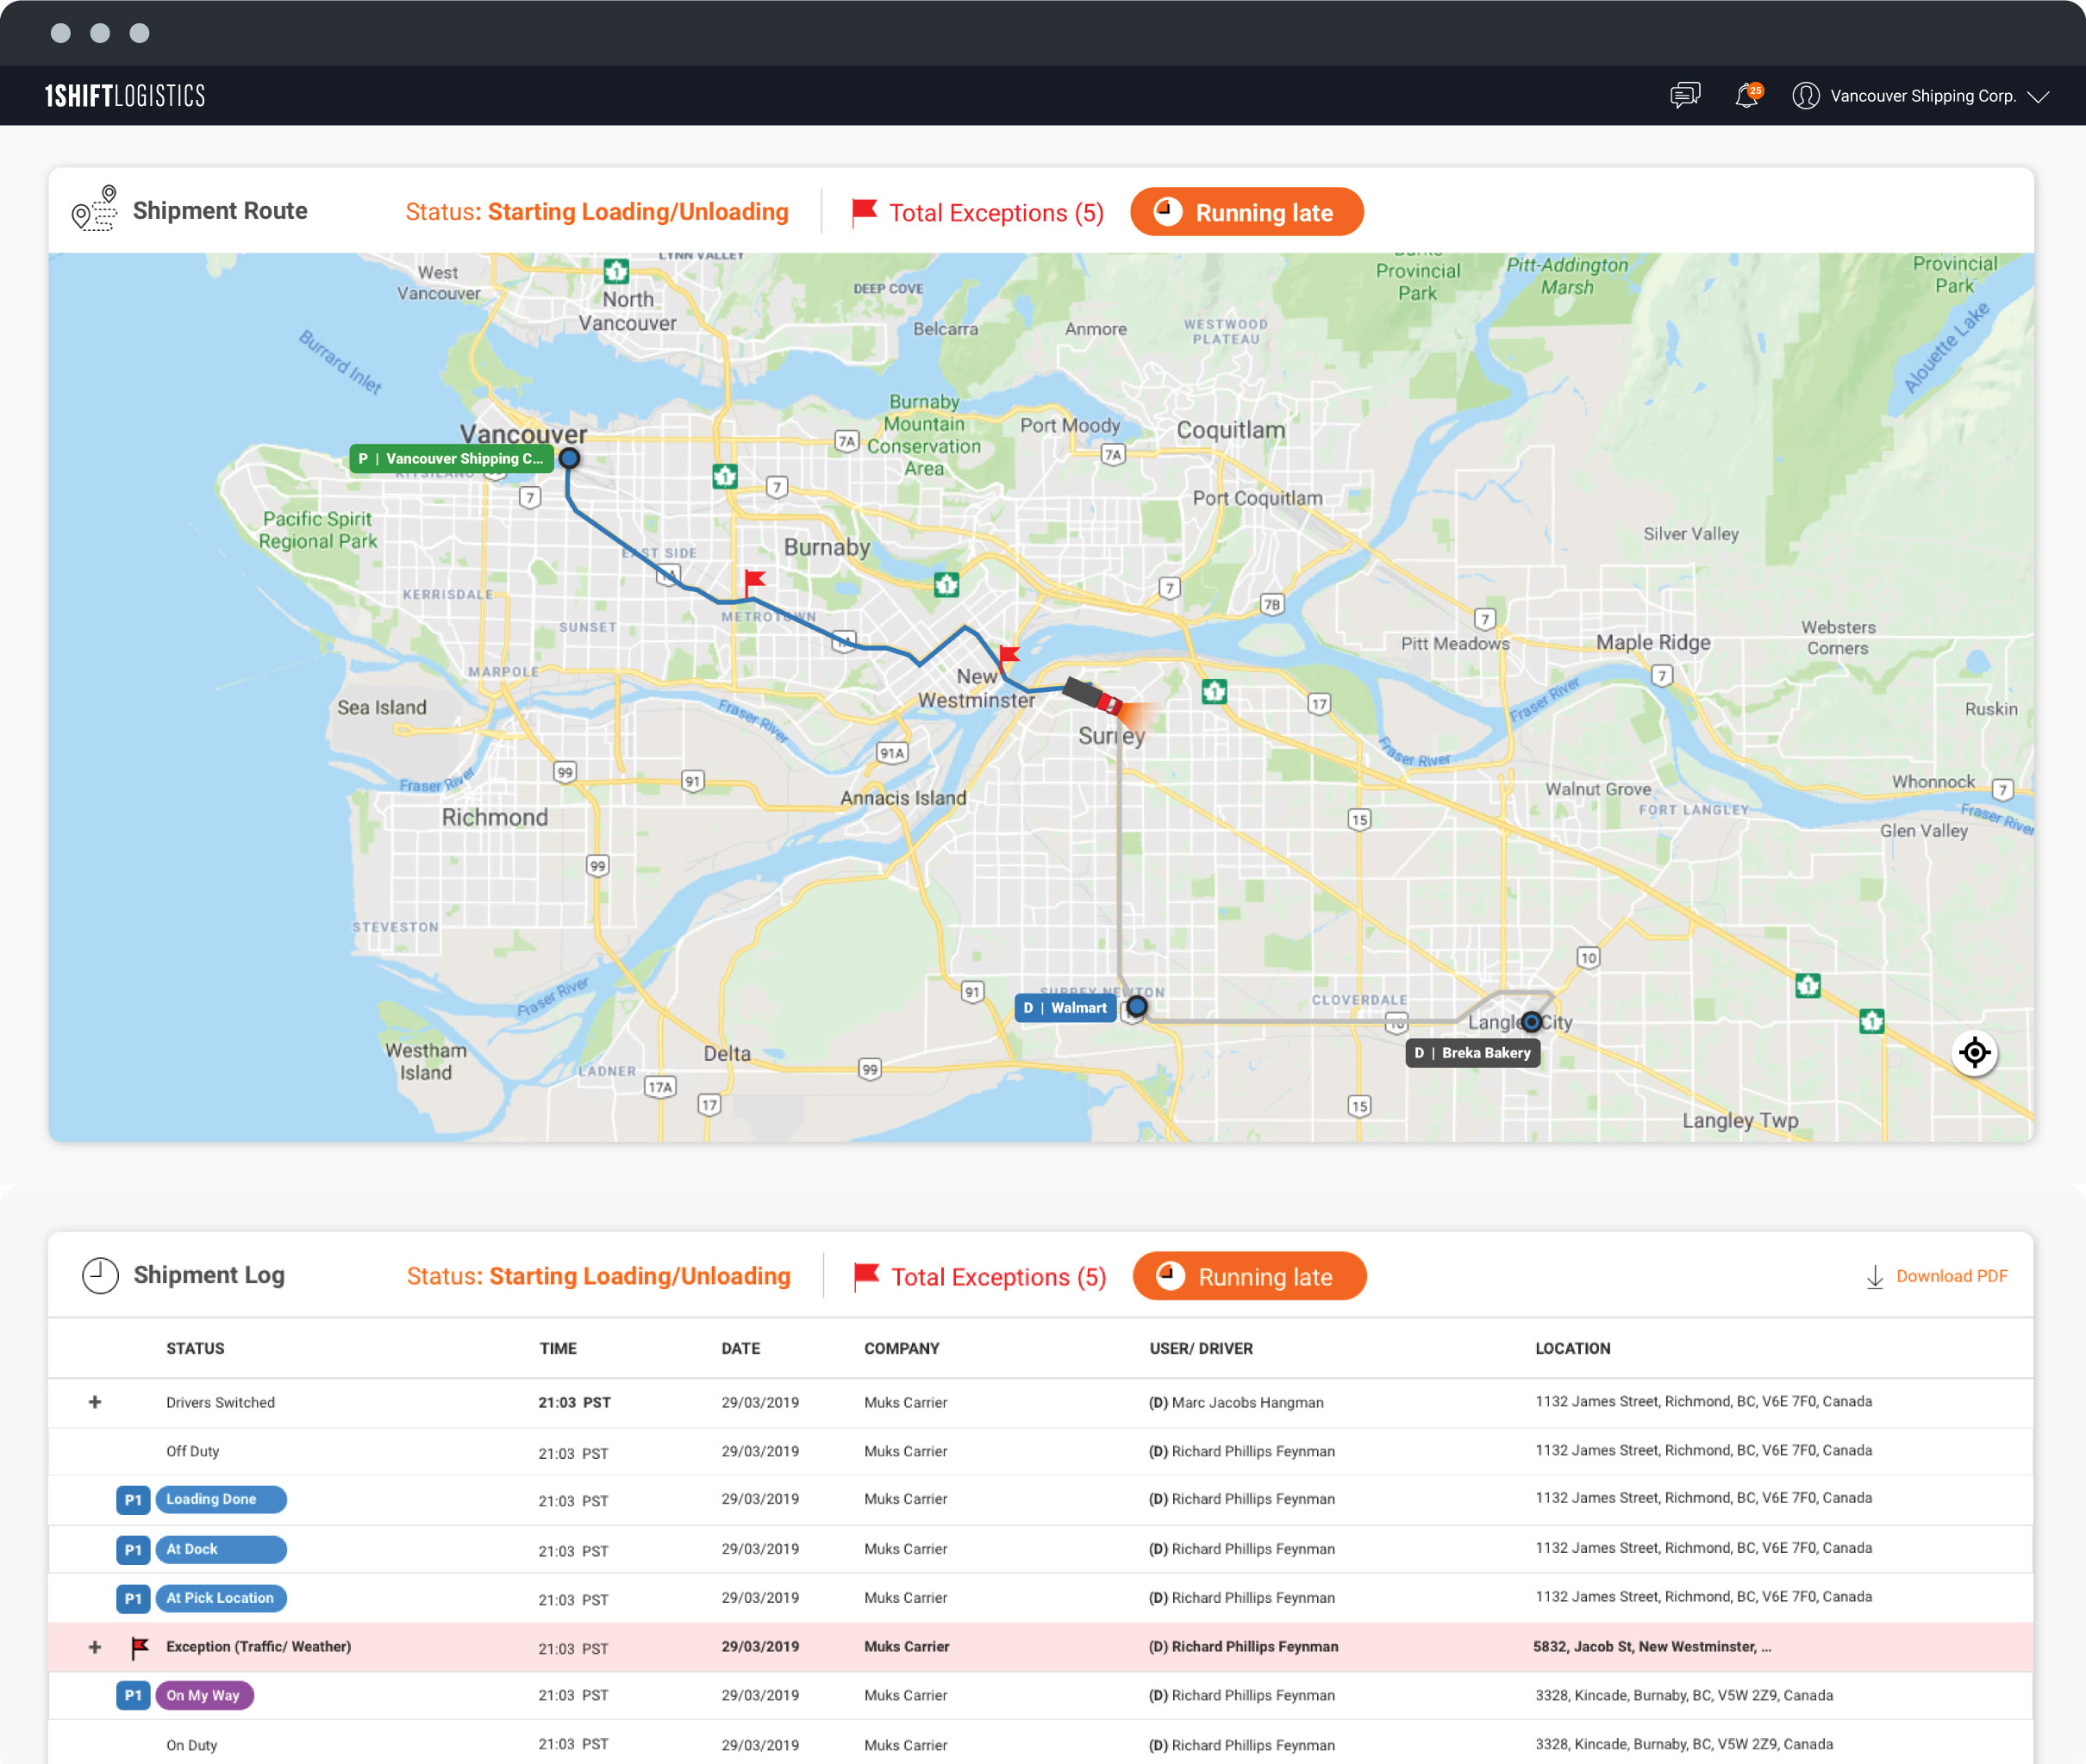Expand the Drivers Switched row
The height and width of the screenshot is (1764, 2086).
click(x=95, y=1402)
